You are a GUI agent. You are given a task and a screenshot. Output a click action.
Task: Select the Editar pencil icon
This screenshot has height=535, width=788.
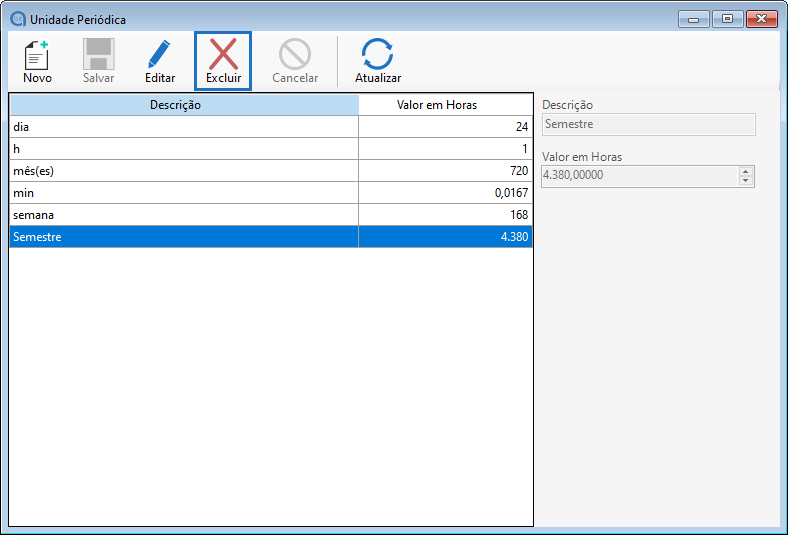160,55
